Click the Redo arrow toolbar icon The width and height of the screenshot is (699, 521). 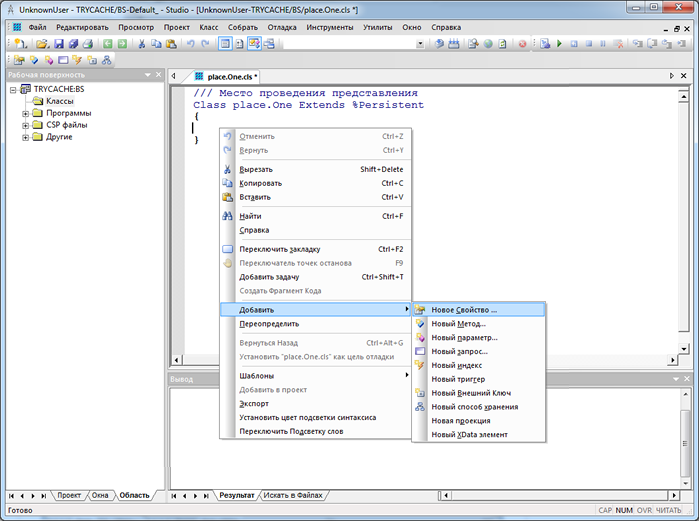[x=205, y=44]
